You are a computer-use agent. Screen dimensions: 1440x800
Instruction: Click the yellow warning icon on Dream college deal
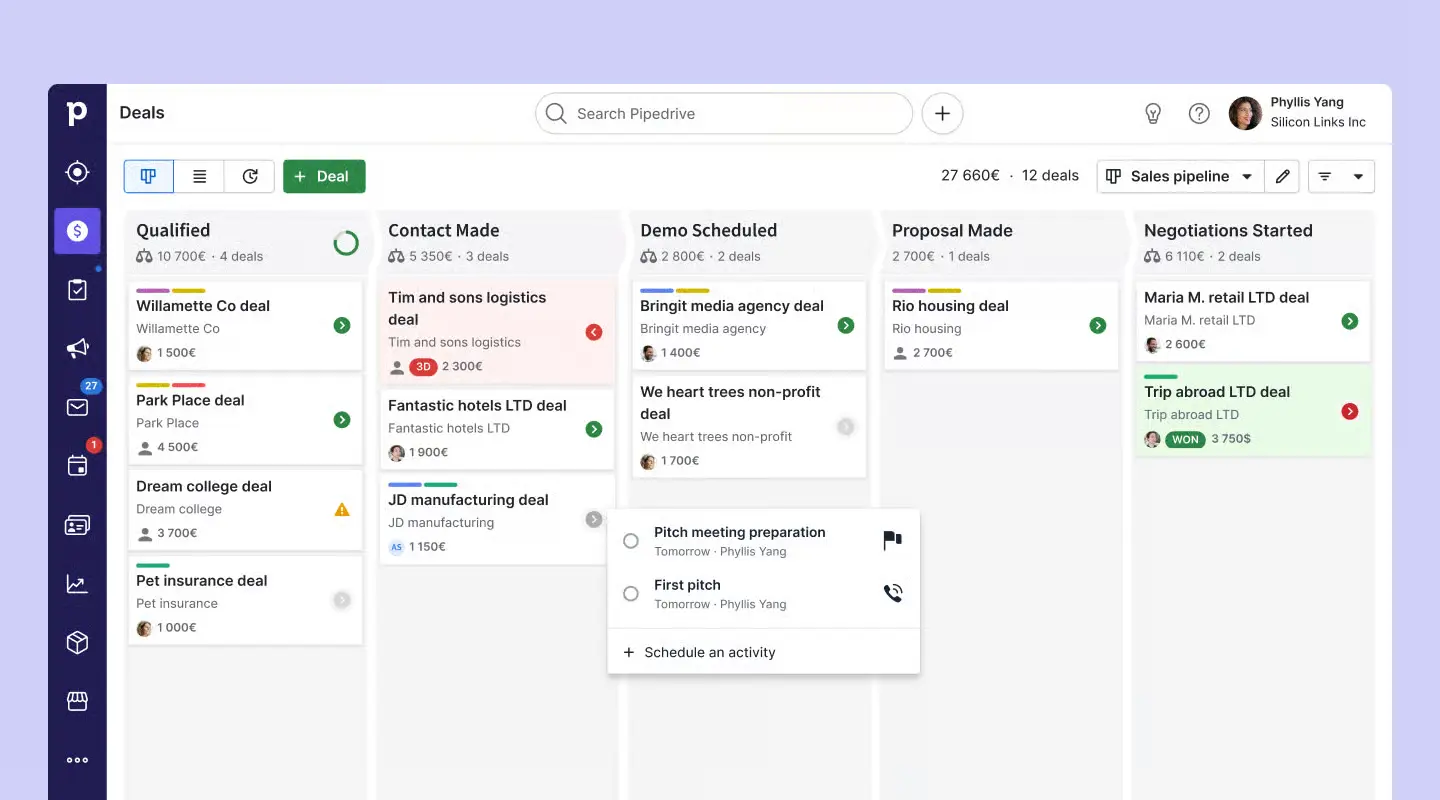click(342, 510)
